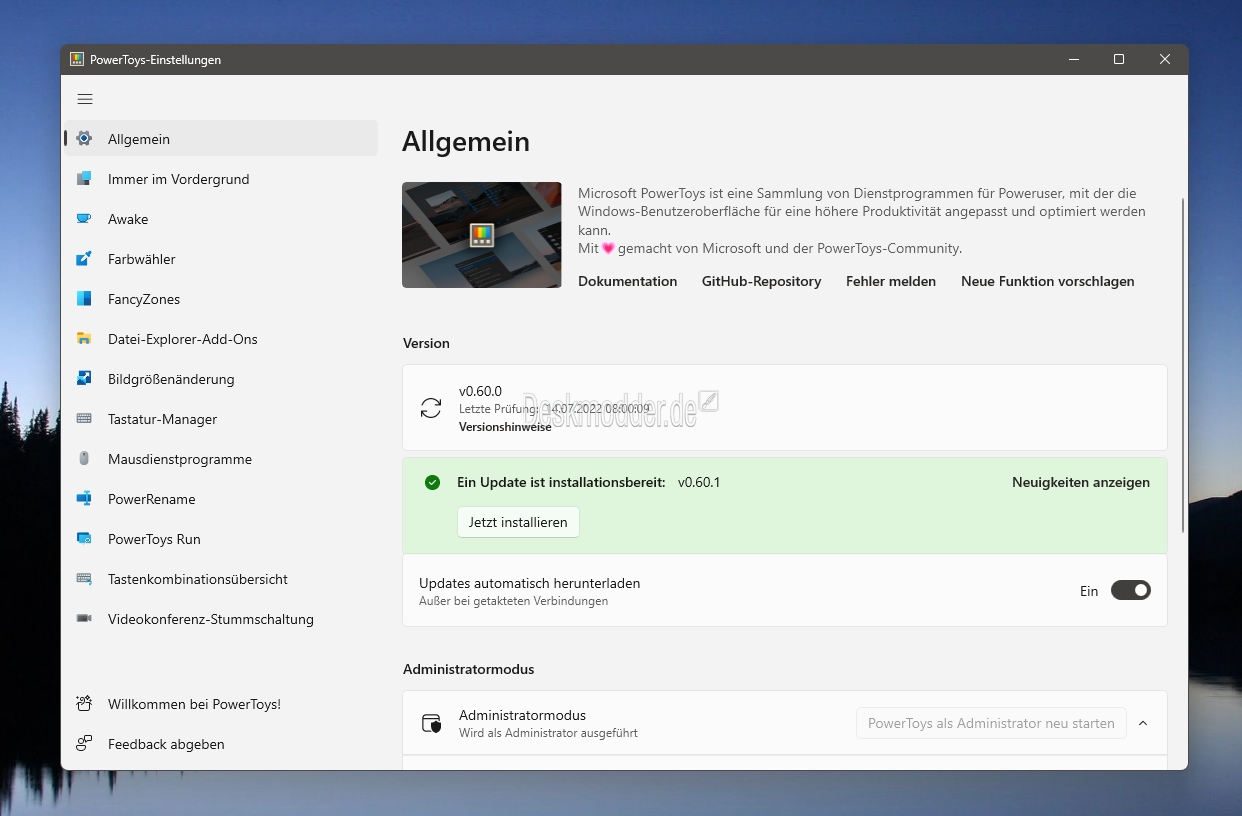Click the Administratormodus shield icon
Image resolution: width=1242 pixels, height=816 pixels.
tap(431, 723)
